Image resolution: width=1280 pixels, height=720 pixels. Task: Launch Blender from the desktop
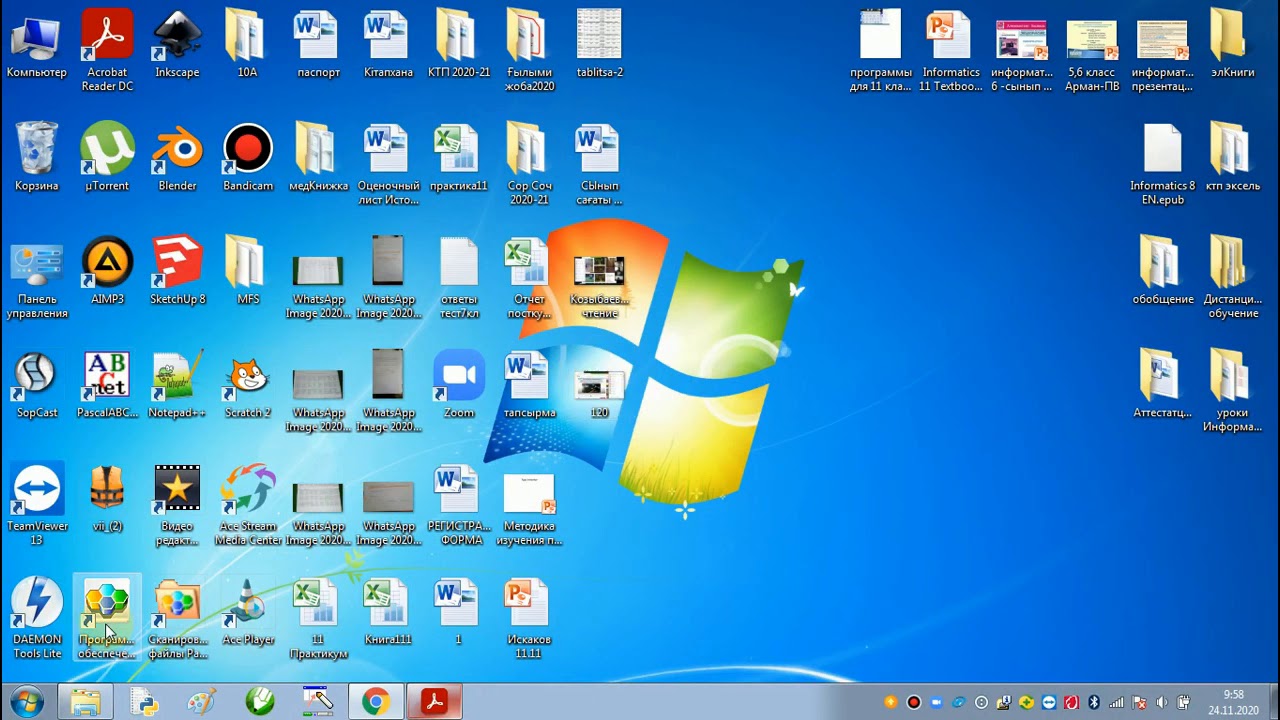click(x=177, y=157)
